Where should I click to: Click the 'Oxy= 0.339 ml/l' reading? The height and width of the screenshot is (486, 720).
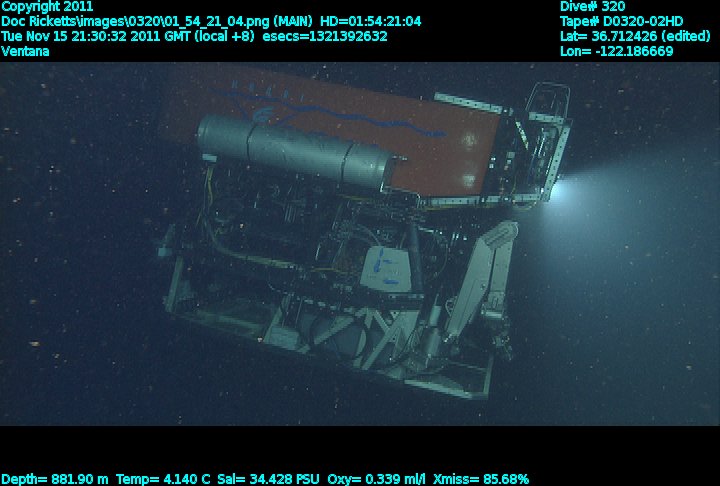click(x=377, y=479)
